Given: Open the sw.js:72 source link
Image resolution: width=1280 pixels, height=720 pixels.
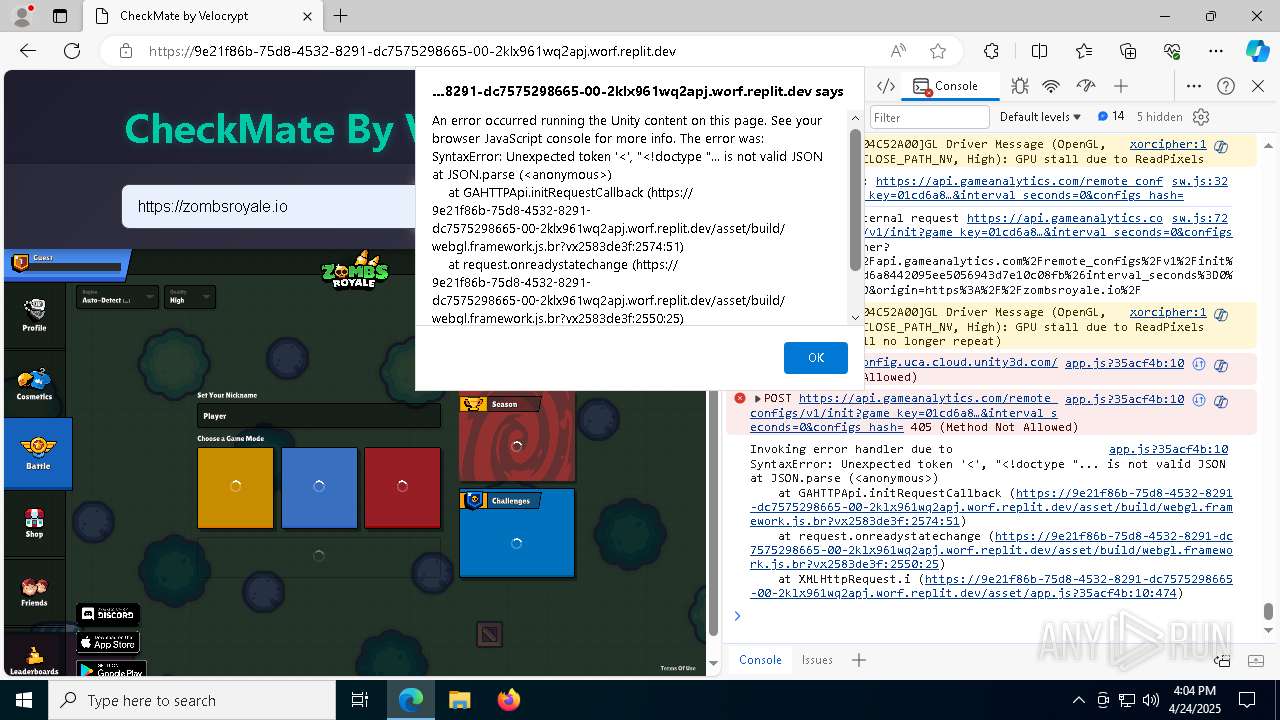Looking at the screenshot, I should 1200,217.
